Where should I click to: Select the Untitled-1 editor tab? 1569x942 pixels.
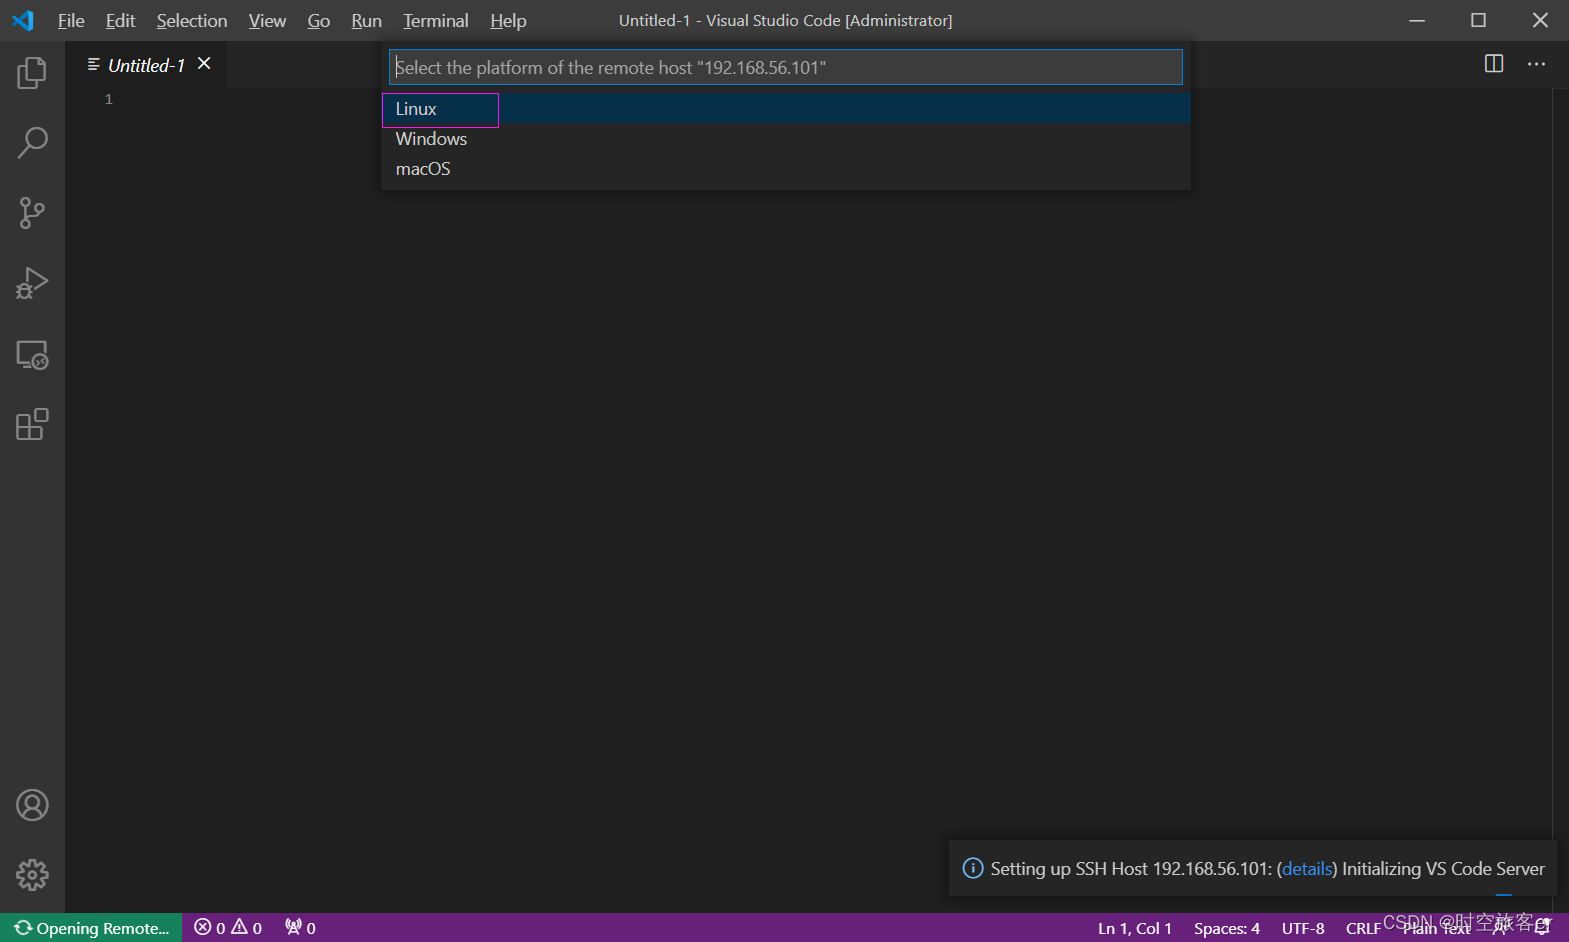[x=146, y=65]
